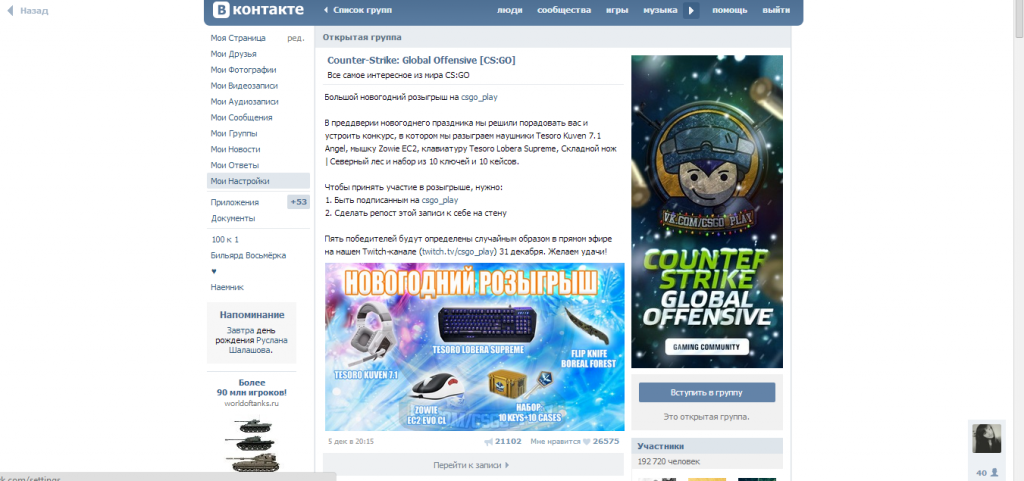The image size is (1024, 481).
Task: Click the Counter-Strike group avatar image
Action: [707, 211]
